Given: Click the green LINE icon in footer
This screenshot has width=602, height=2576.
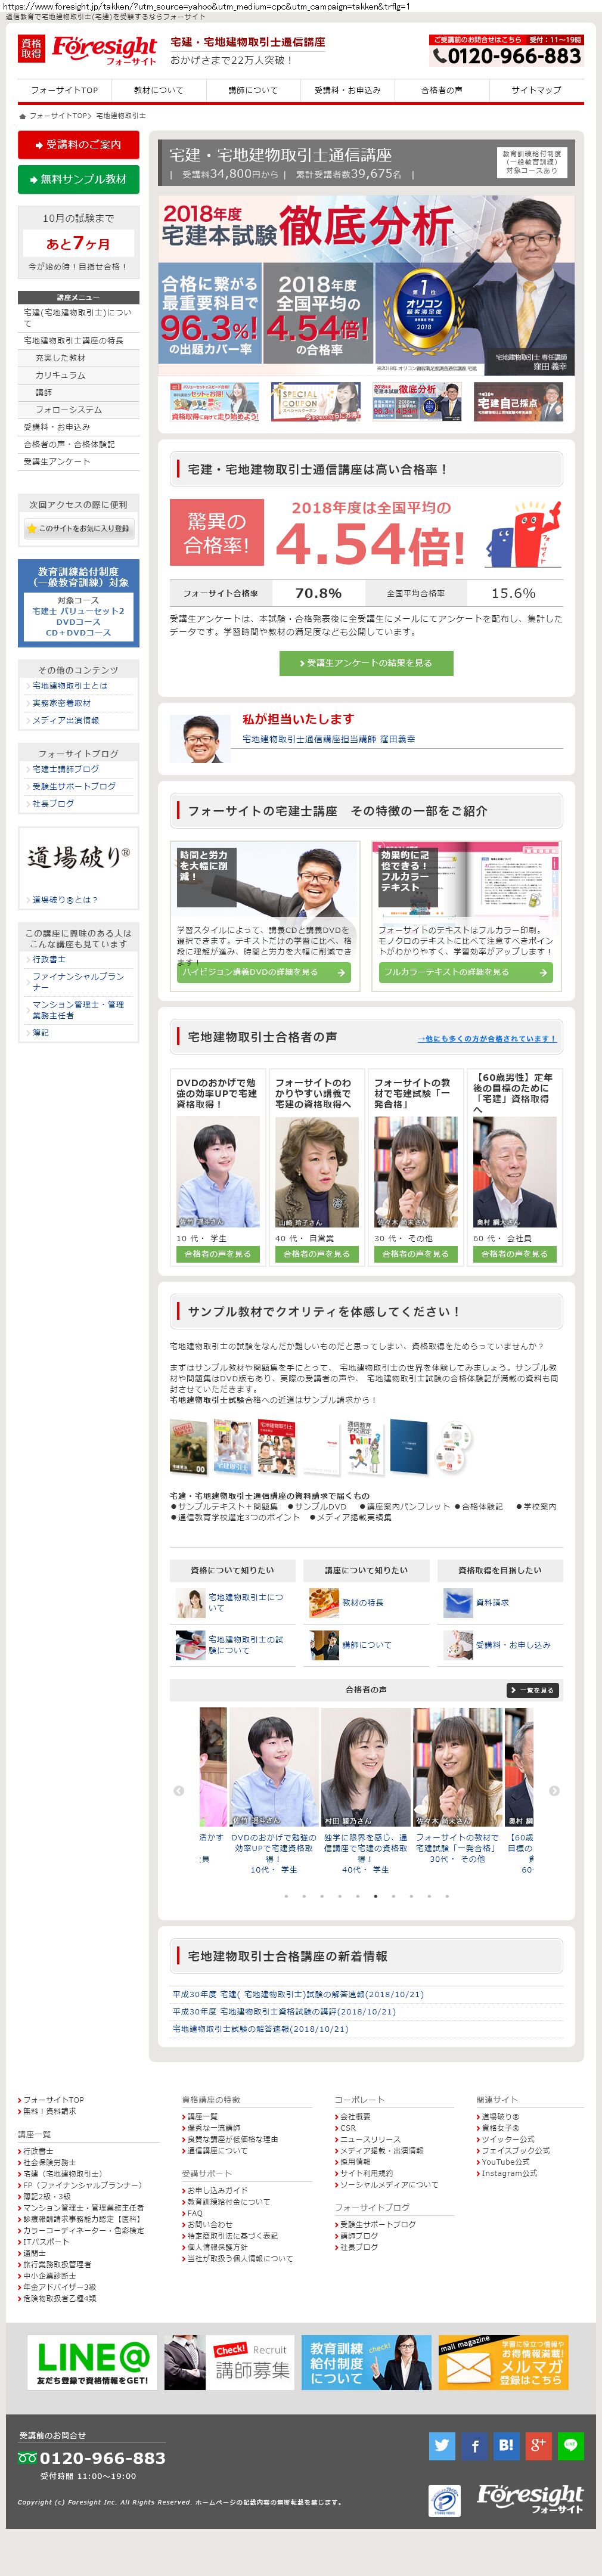Looking at the screenshot, I should pyautogui.click(x=570, y=2445).
